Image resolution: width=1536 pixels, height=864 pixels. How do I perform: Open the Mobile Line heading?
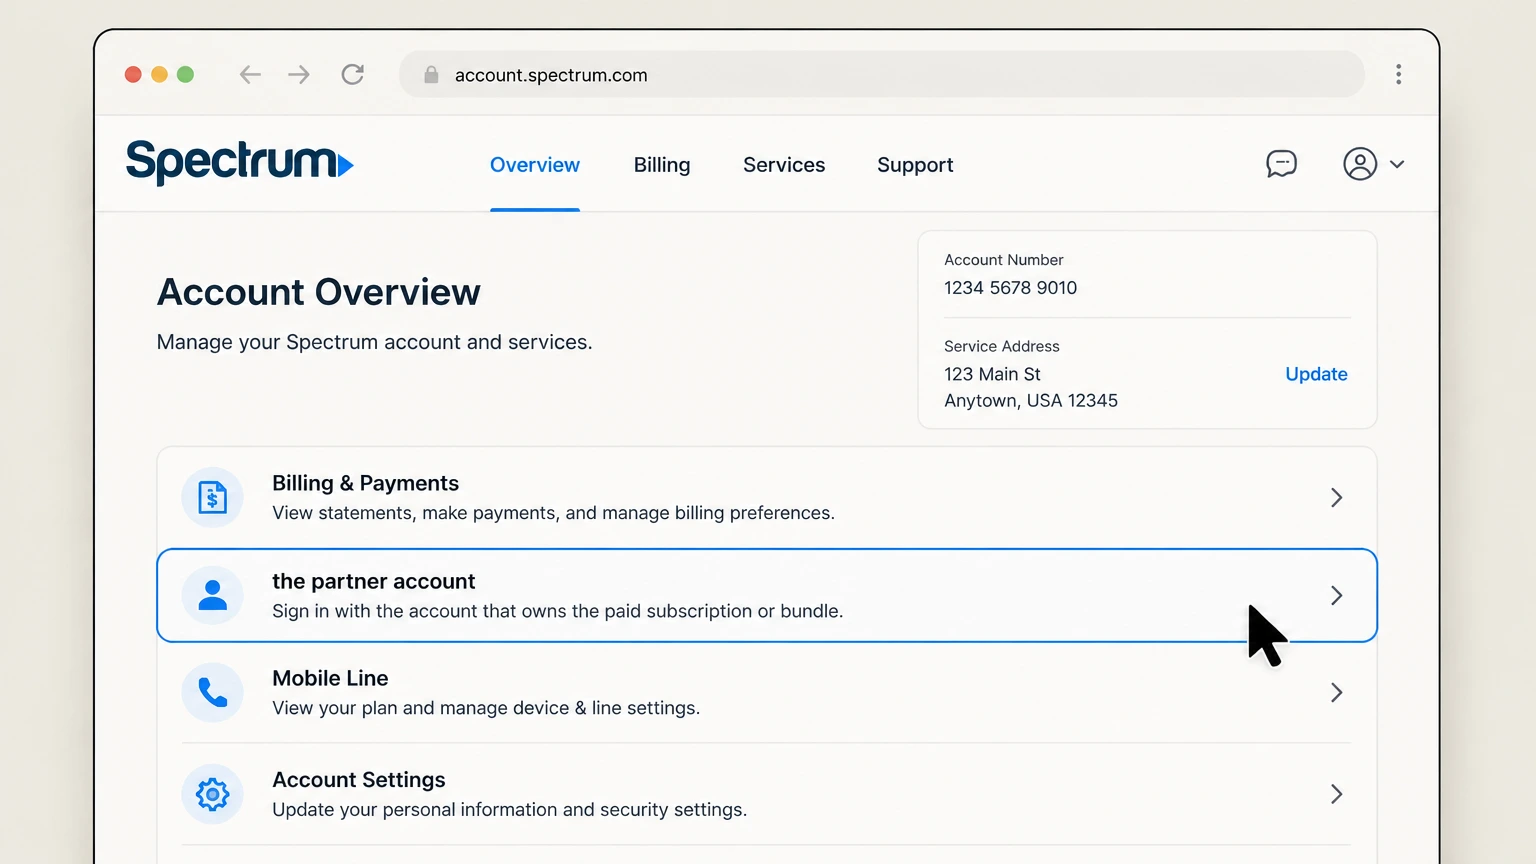click(x=330, y=678)
